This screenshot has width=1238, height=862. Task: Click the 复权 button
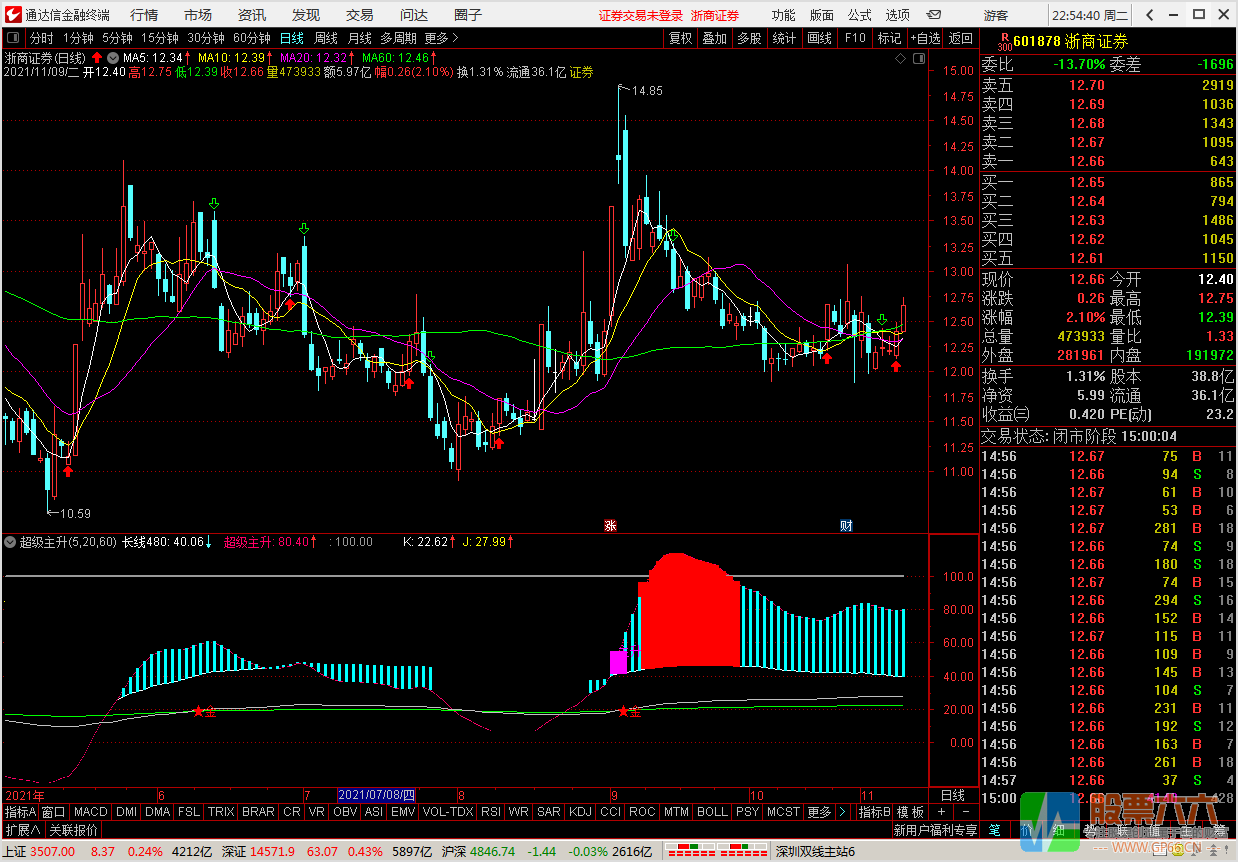pyautogui.click(x=681, y=38)
